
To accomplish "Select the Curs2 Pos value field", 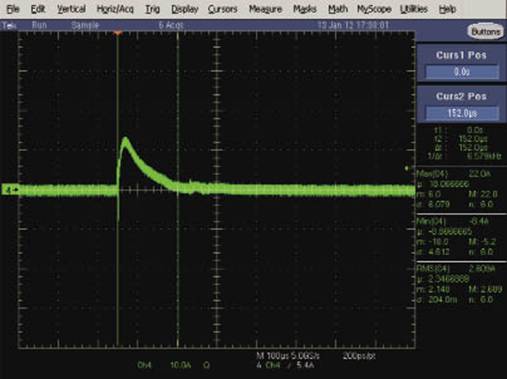I will [x=462, y=113].
